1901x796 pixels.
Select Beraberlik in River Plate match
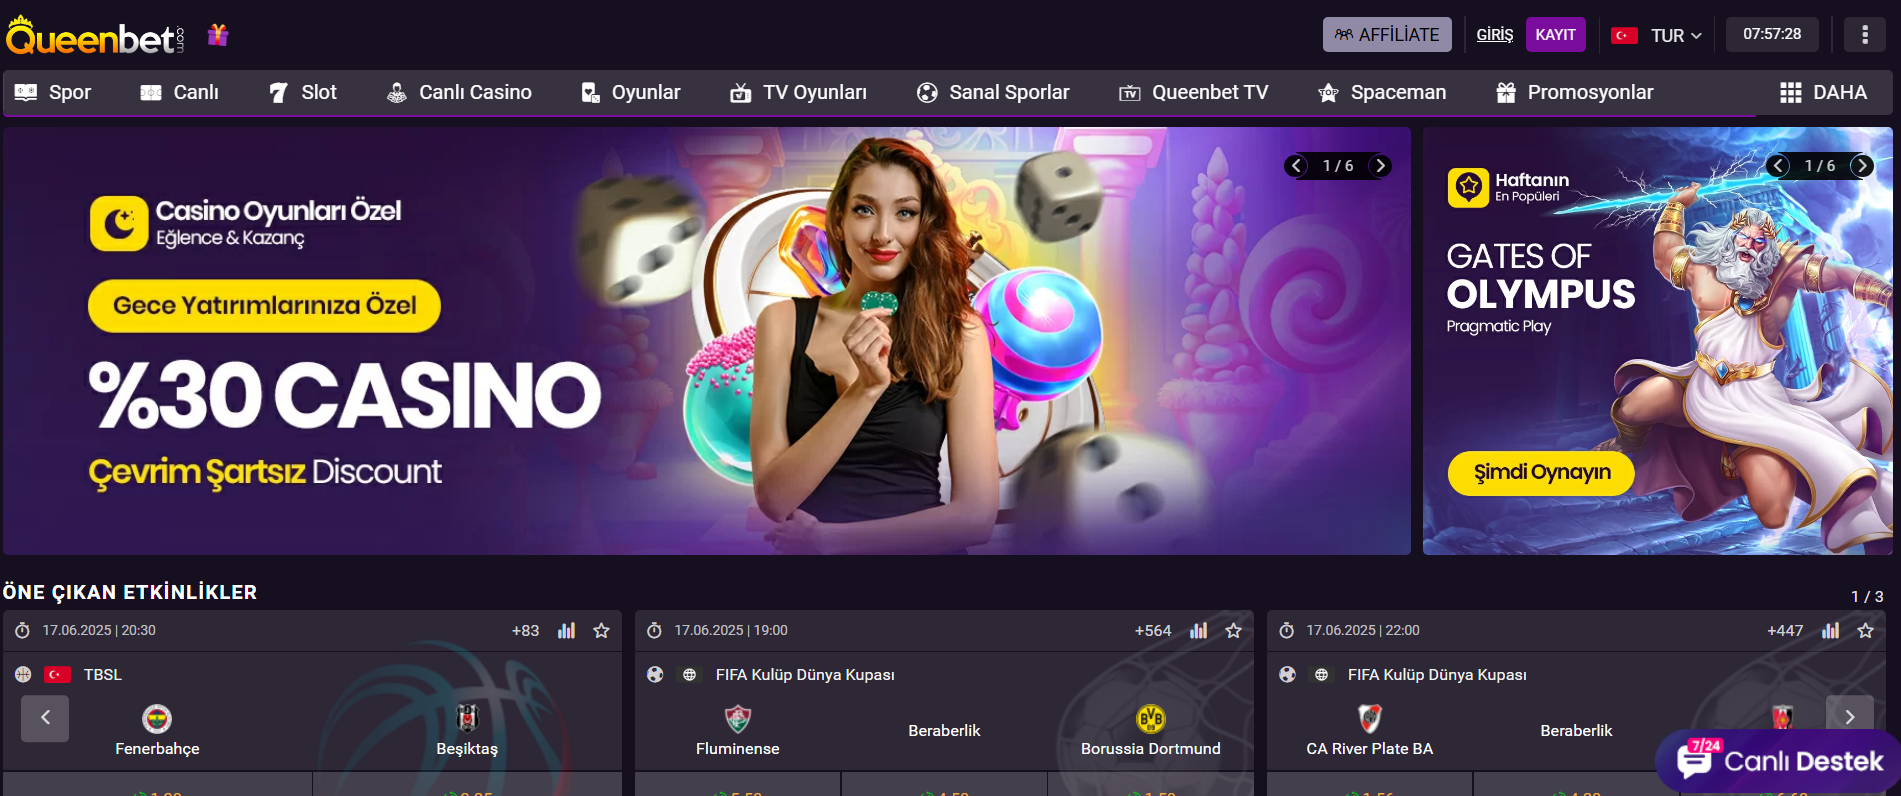[x=1576, y=731]
